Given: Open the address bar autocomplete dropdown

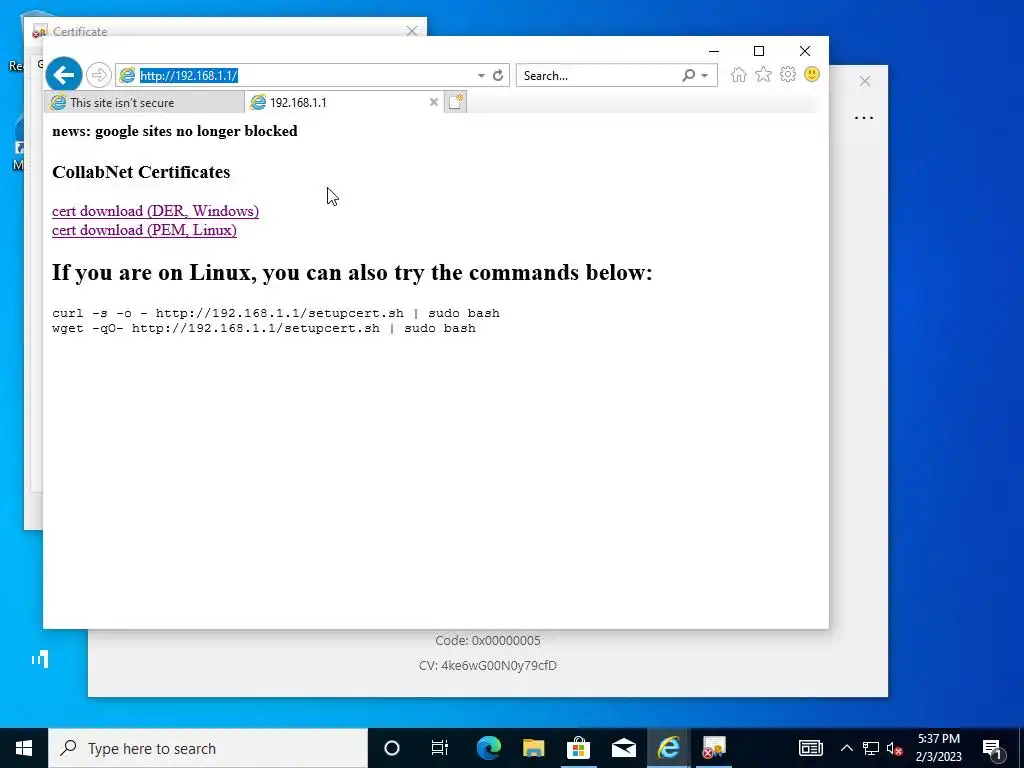Looking at the screenshot, I should point(481,76).
